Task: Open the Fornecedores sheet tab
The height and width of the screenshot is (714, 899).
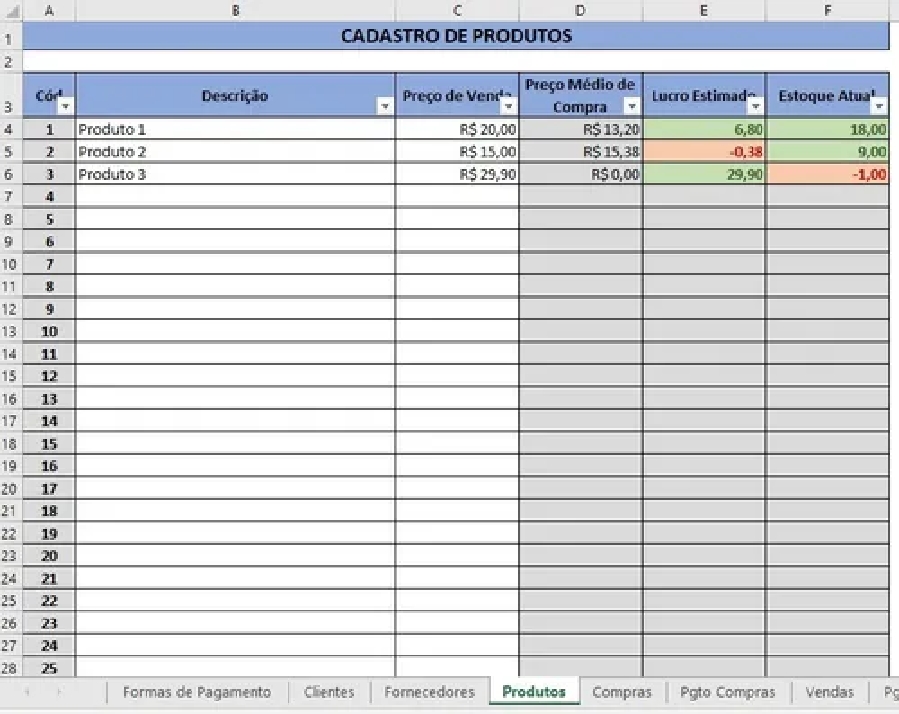Action: (429, 692)
